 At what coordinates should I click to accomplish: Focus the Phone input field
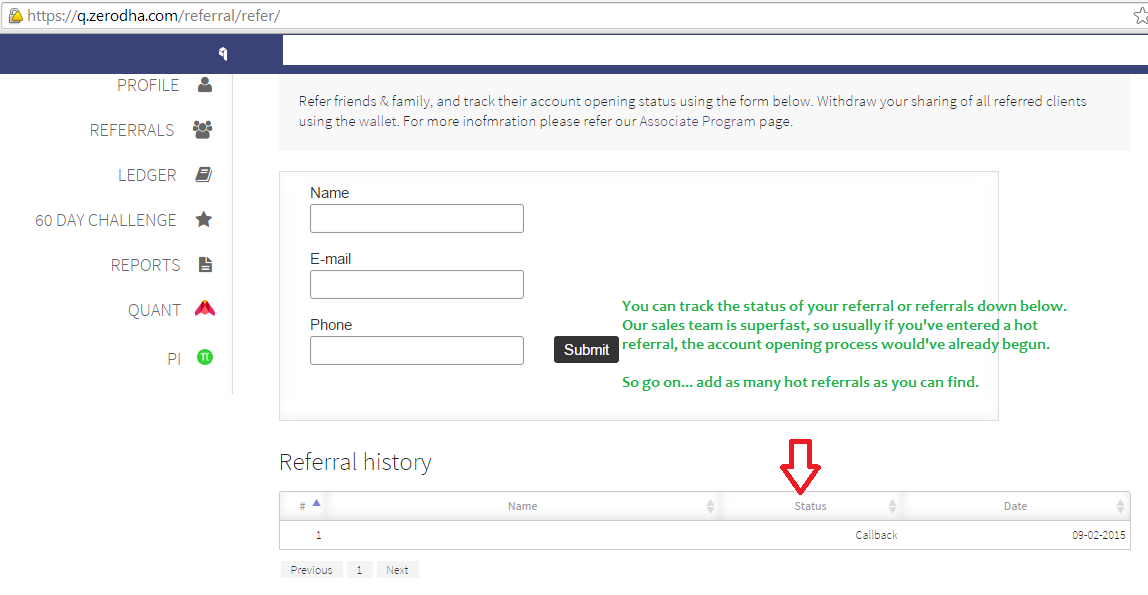coord(417,351)
